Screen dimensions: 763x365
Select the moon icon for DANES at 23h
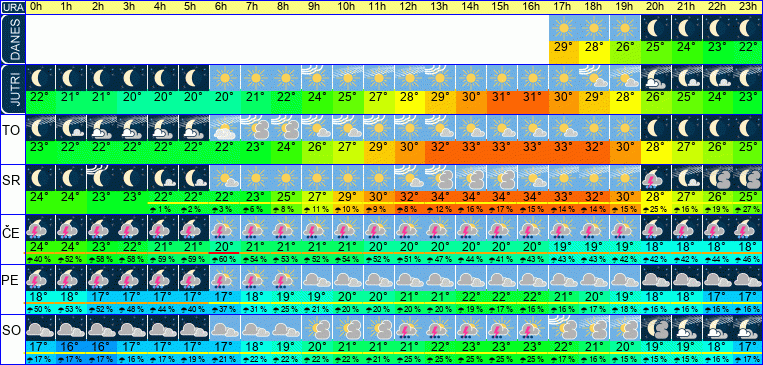[x=748, y=28]
